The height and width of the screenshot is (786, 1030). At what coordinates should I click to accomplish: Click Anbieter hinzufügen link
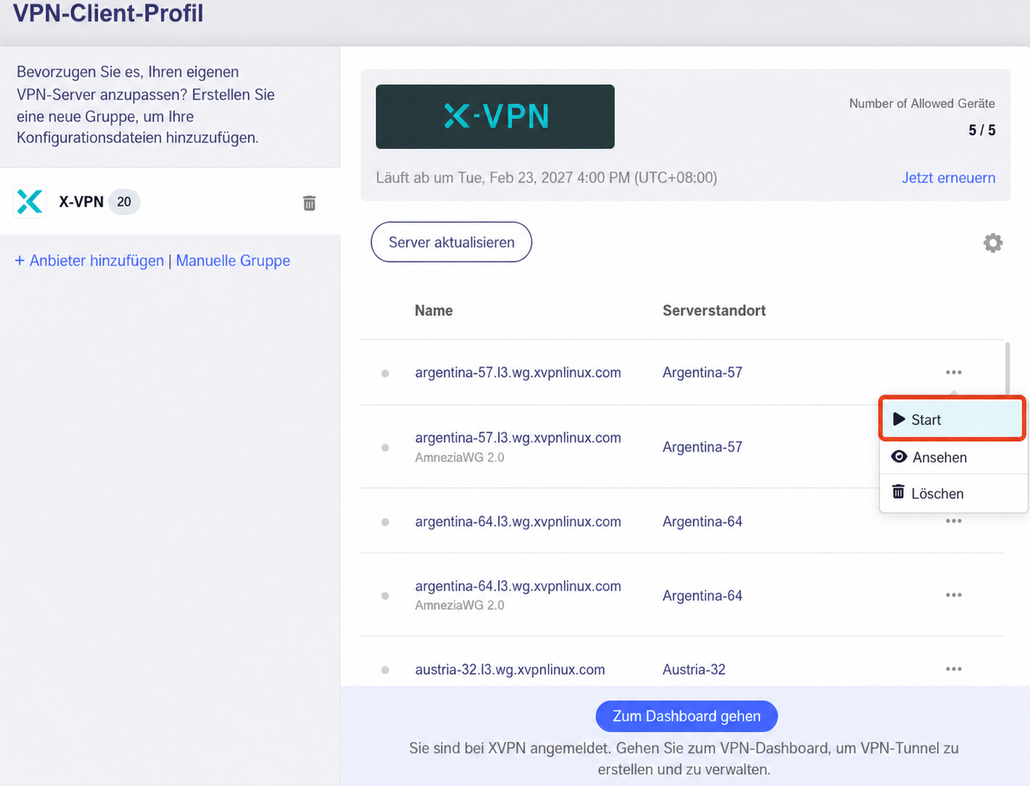[89, 261]
